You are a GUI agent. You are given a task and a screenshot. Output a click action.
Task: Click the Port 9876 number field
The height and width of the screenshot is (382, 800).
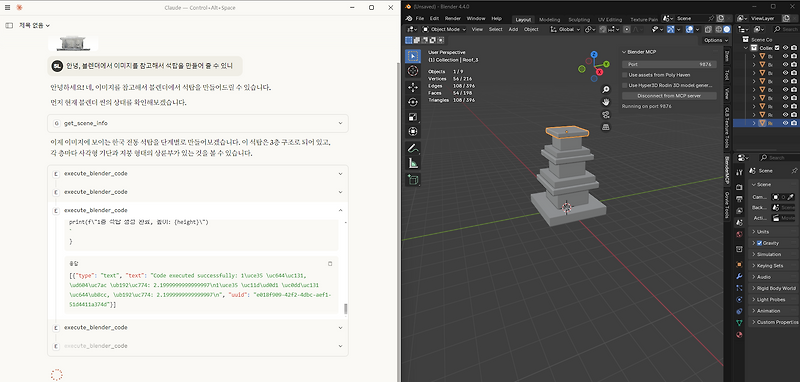(x=669, y=64)
